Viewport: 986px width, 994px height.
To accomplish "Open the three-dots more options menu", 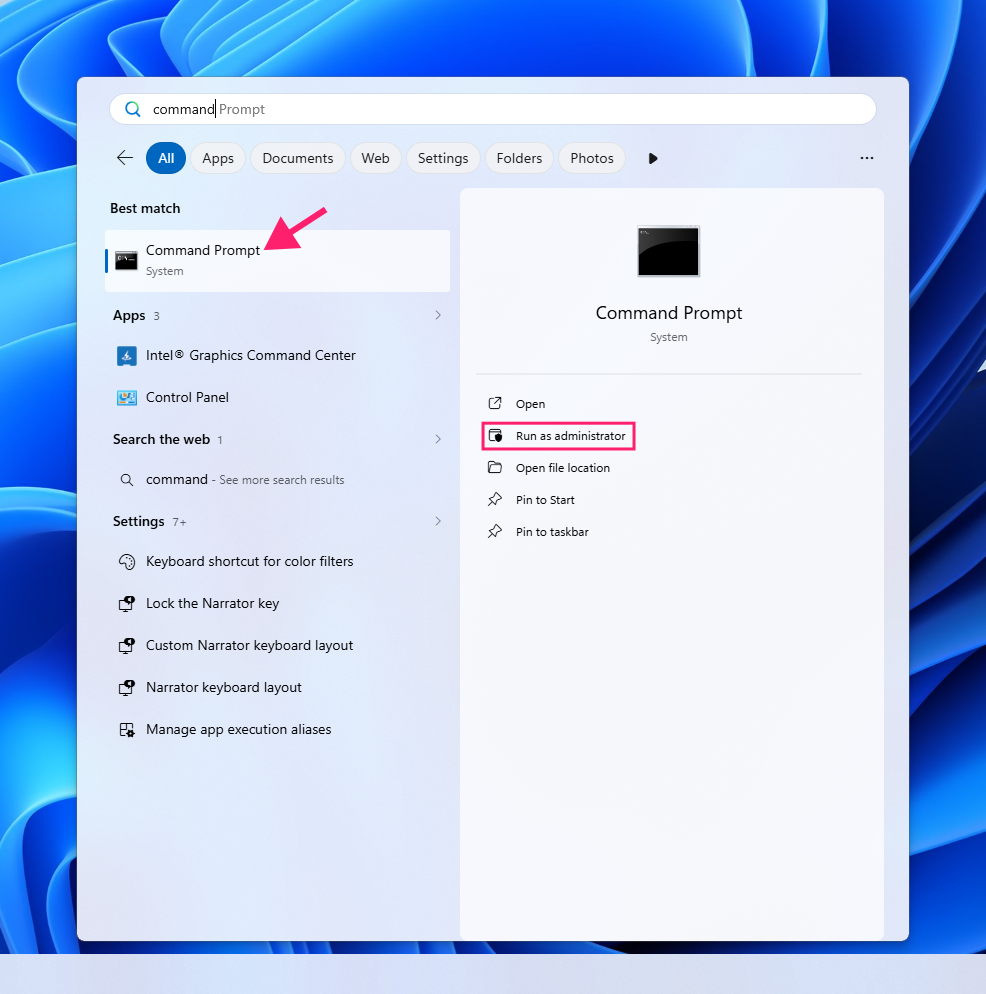I will [x=867, y=158].
